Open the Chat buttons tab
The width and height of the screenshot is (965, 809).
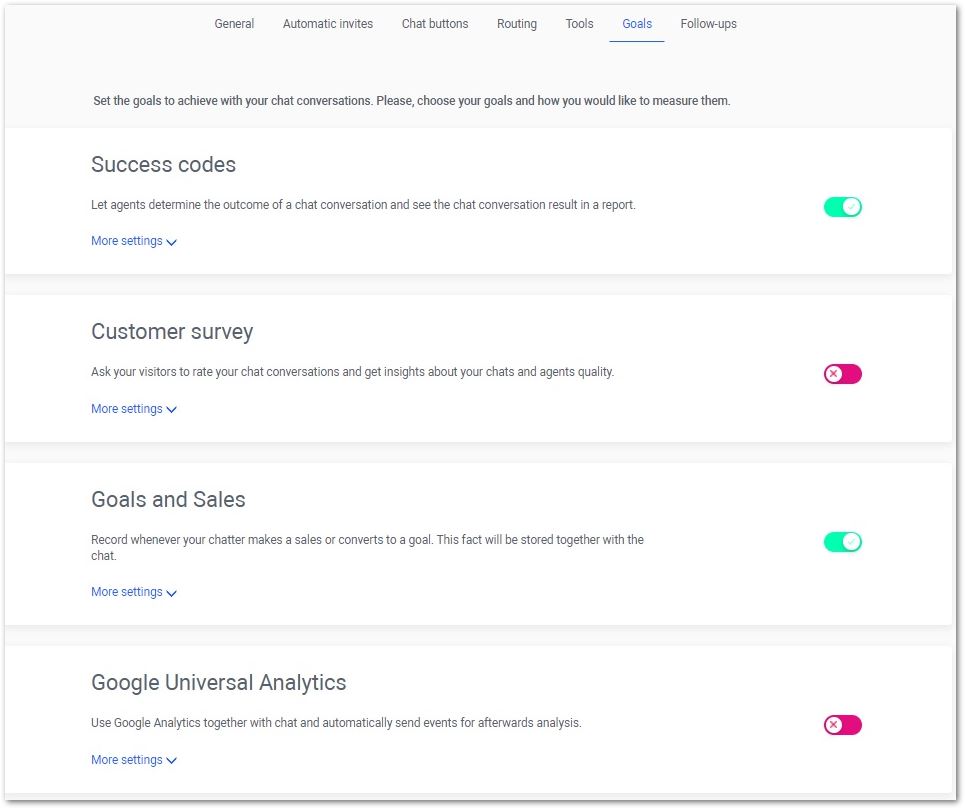click(434, 24)
